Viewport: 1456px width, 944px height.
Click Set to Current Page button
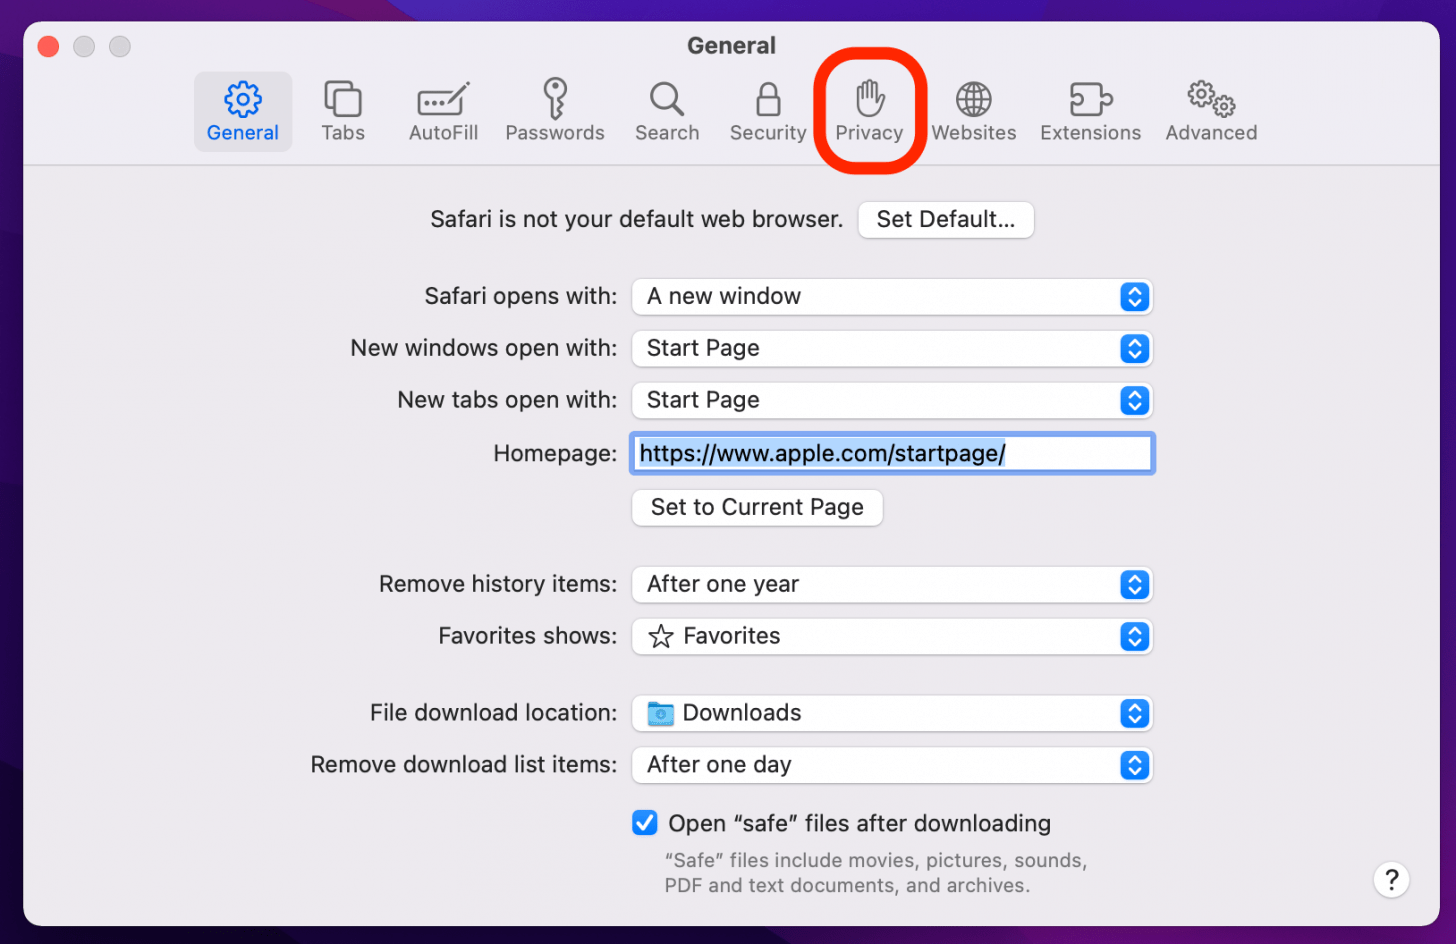click(x=757, y=507)
